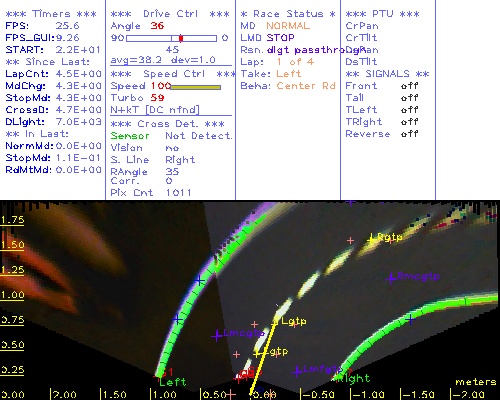Click the Sensor Not Detect status

(171, 136)
